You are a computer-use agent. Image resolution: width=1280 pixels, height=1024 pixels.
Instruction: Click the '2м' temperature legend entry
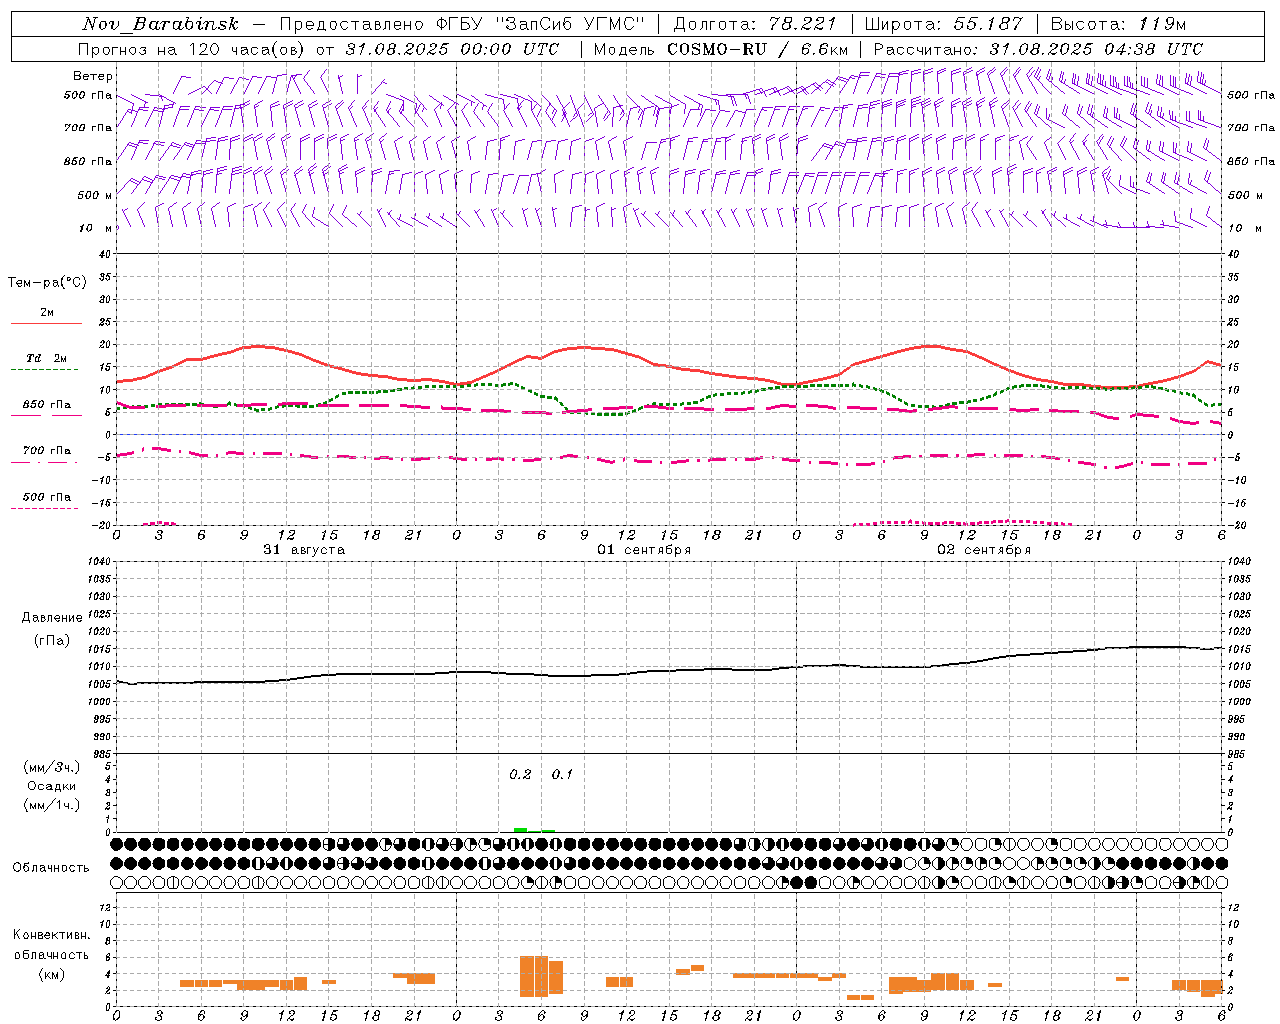point(47,312)
